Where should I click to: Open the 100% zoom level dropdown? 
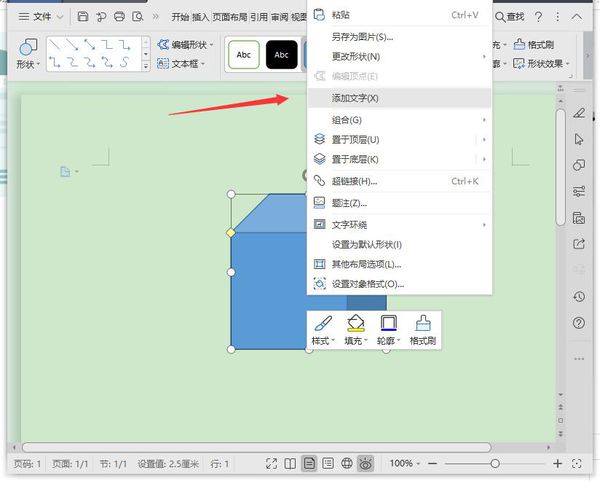(405, 464)
